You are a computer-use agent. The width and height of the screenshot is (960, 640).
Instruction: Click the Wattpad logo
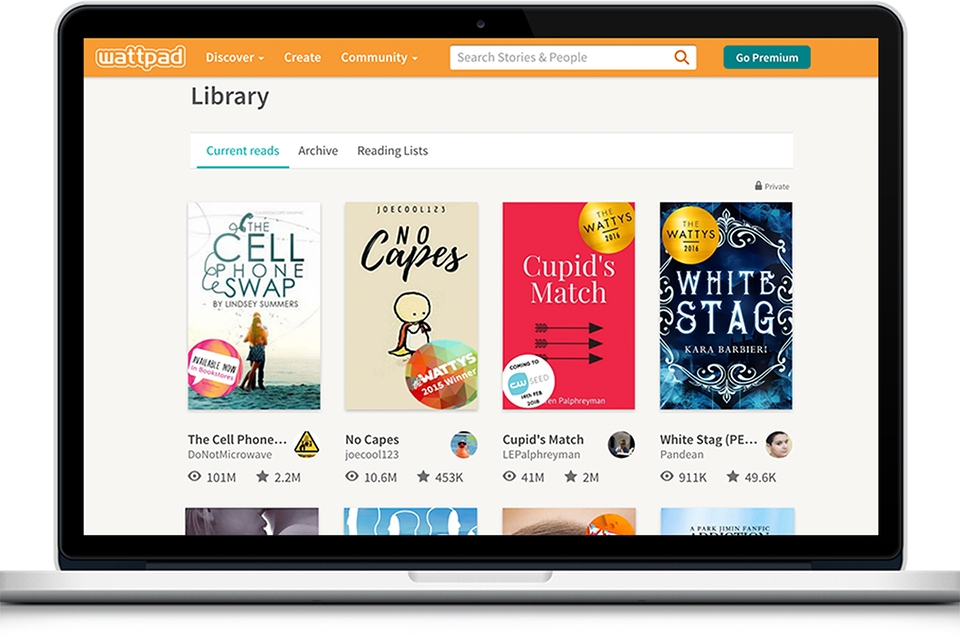coord(140,57)
